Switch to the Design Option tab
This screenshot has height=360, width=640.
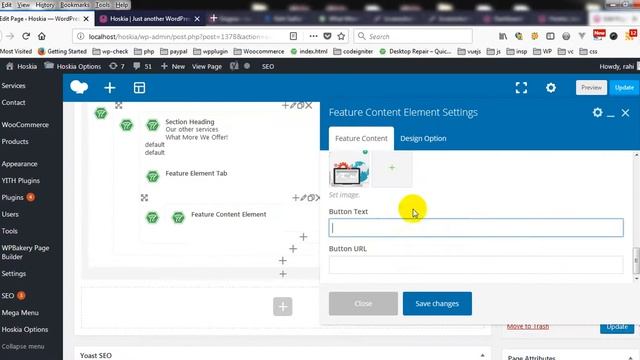pos(423,138)
